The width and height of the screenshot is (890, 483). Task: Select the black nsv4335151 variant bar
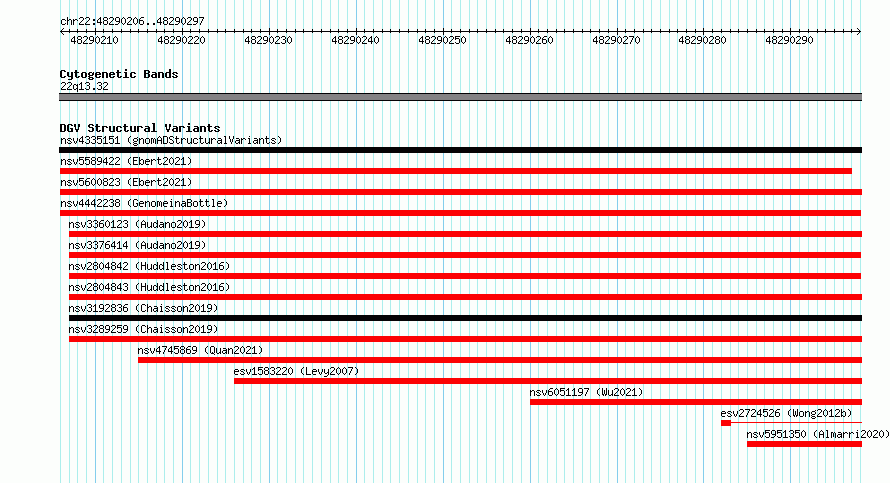(460, 150)
